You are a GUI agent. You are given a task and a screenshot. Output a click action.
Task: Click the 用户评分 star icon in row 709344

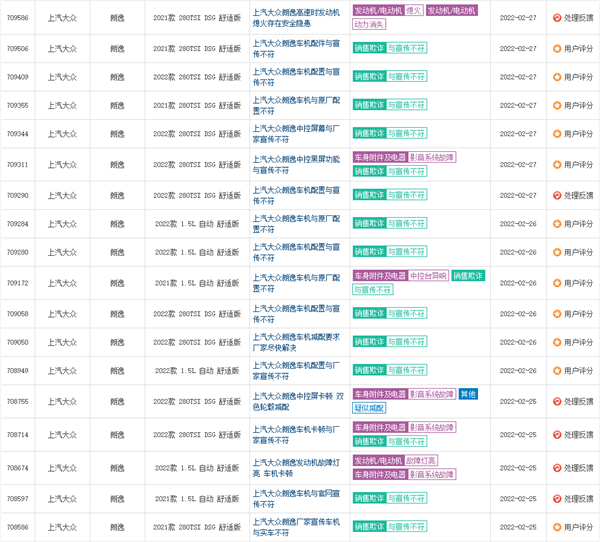(557, 134)
